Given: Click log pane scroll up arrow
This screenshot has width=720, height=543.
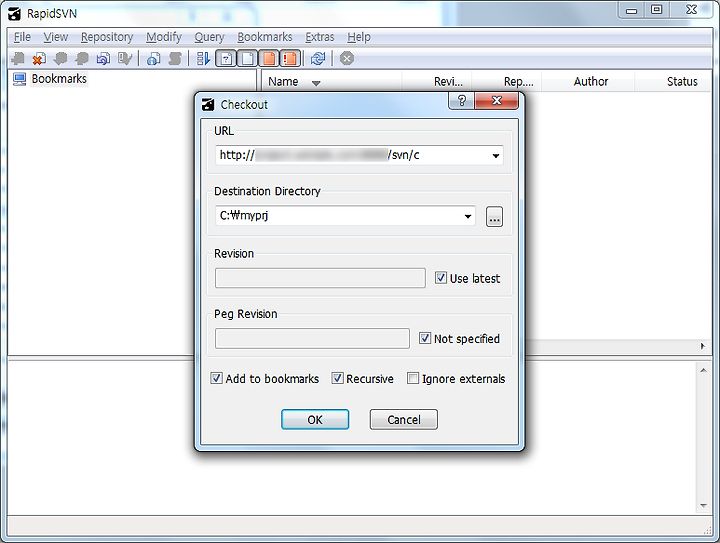Looking at the screenshot, I should point(703,370).
